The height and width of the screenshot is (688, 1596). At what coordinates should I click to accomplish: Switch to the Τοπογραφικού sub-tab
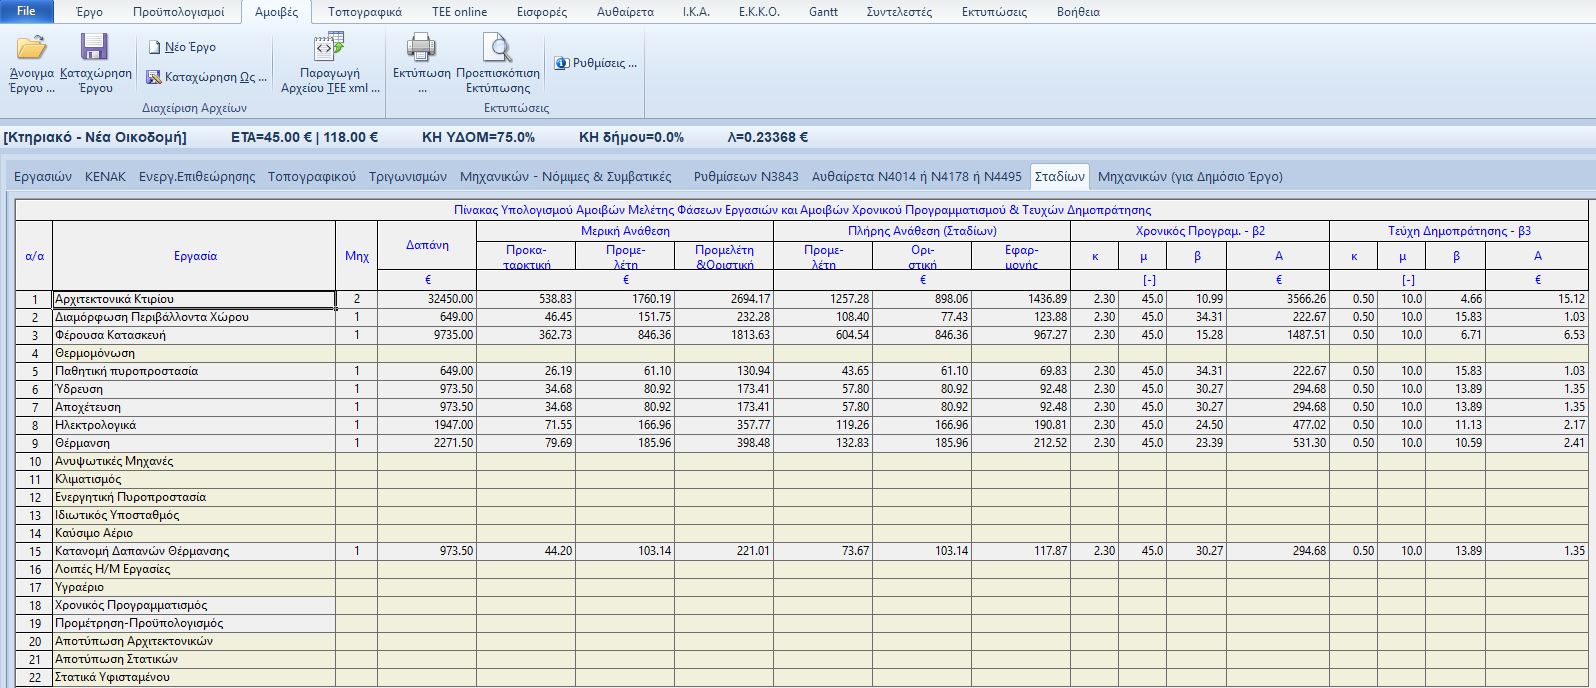tap(311, 177)
